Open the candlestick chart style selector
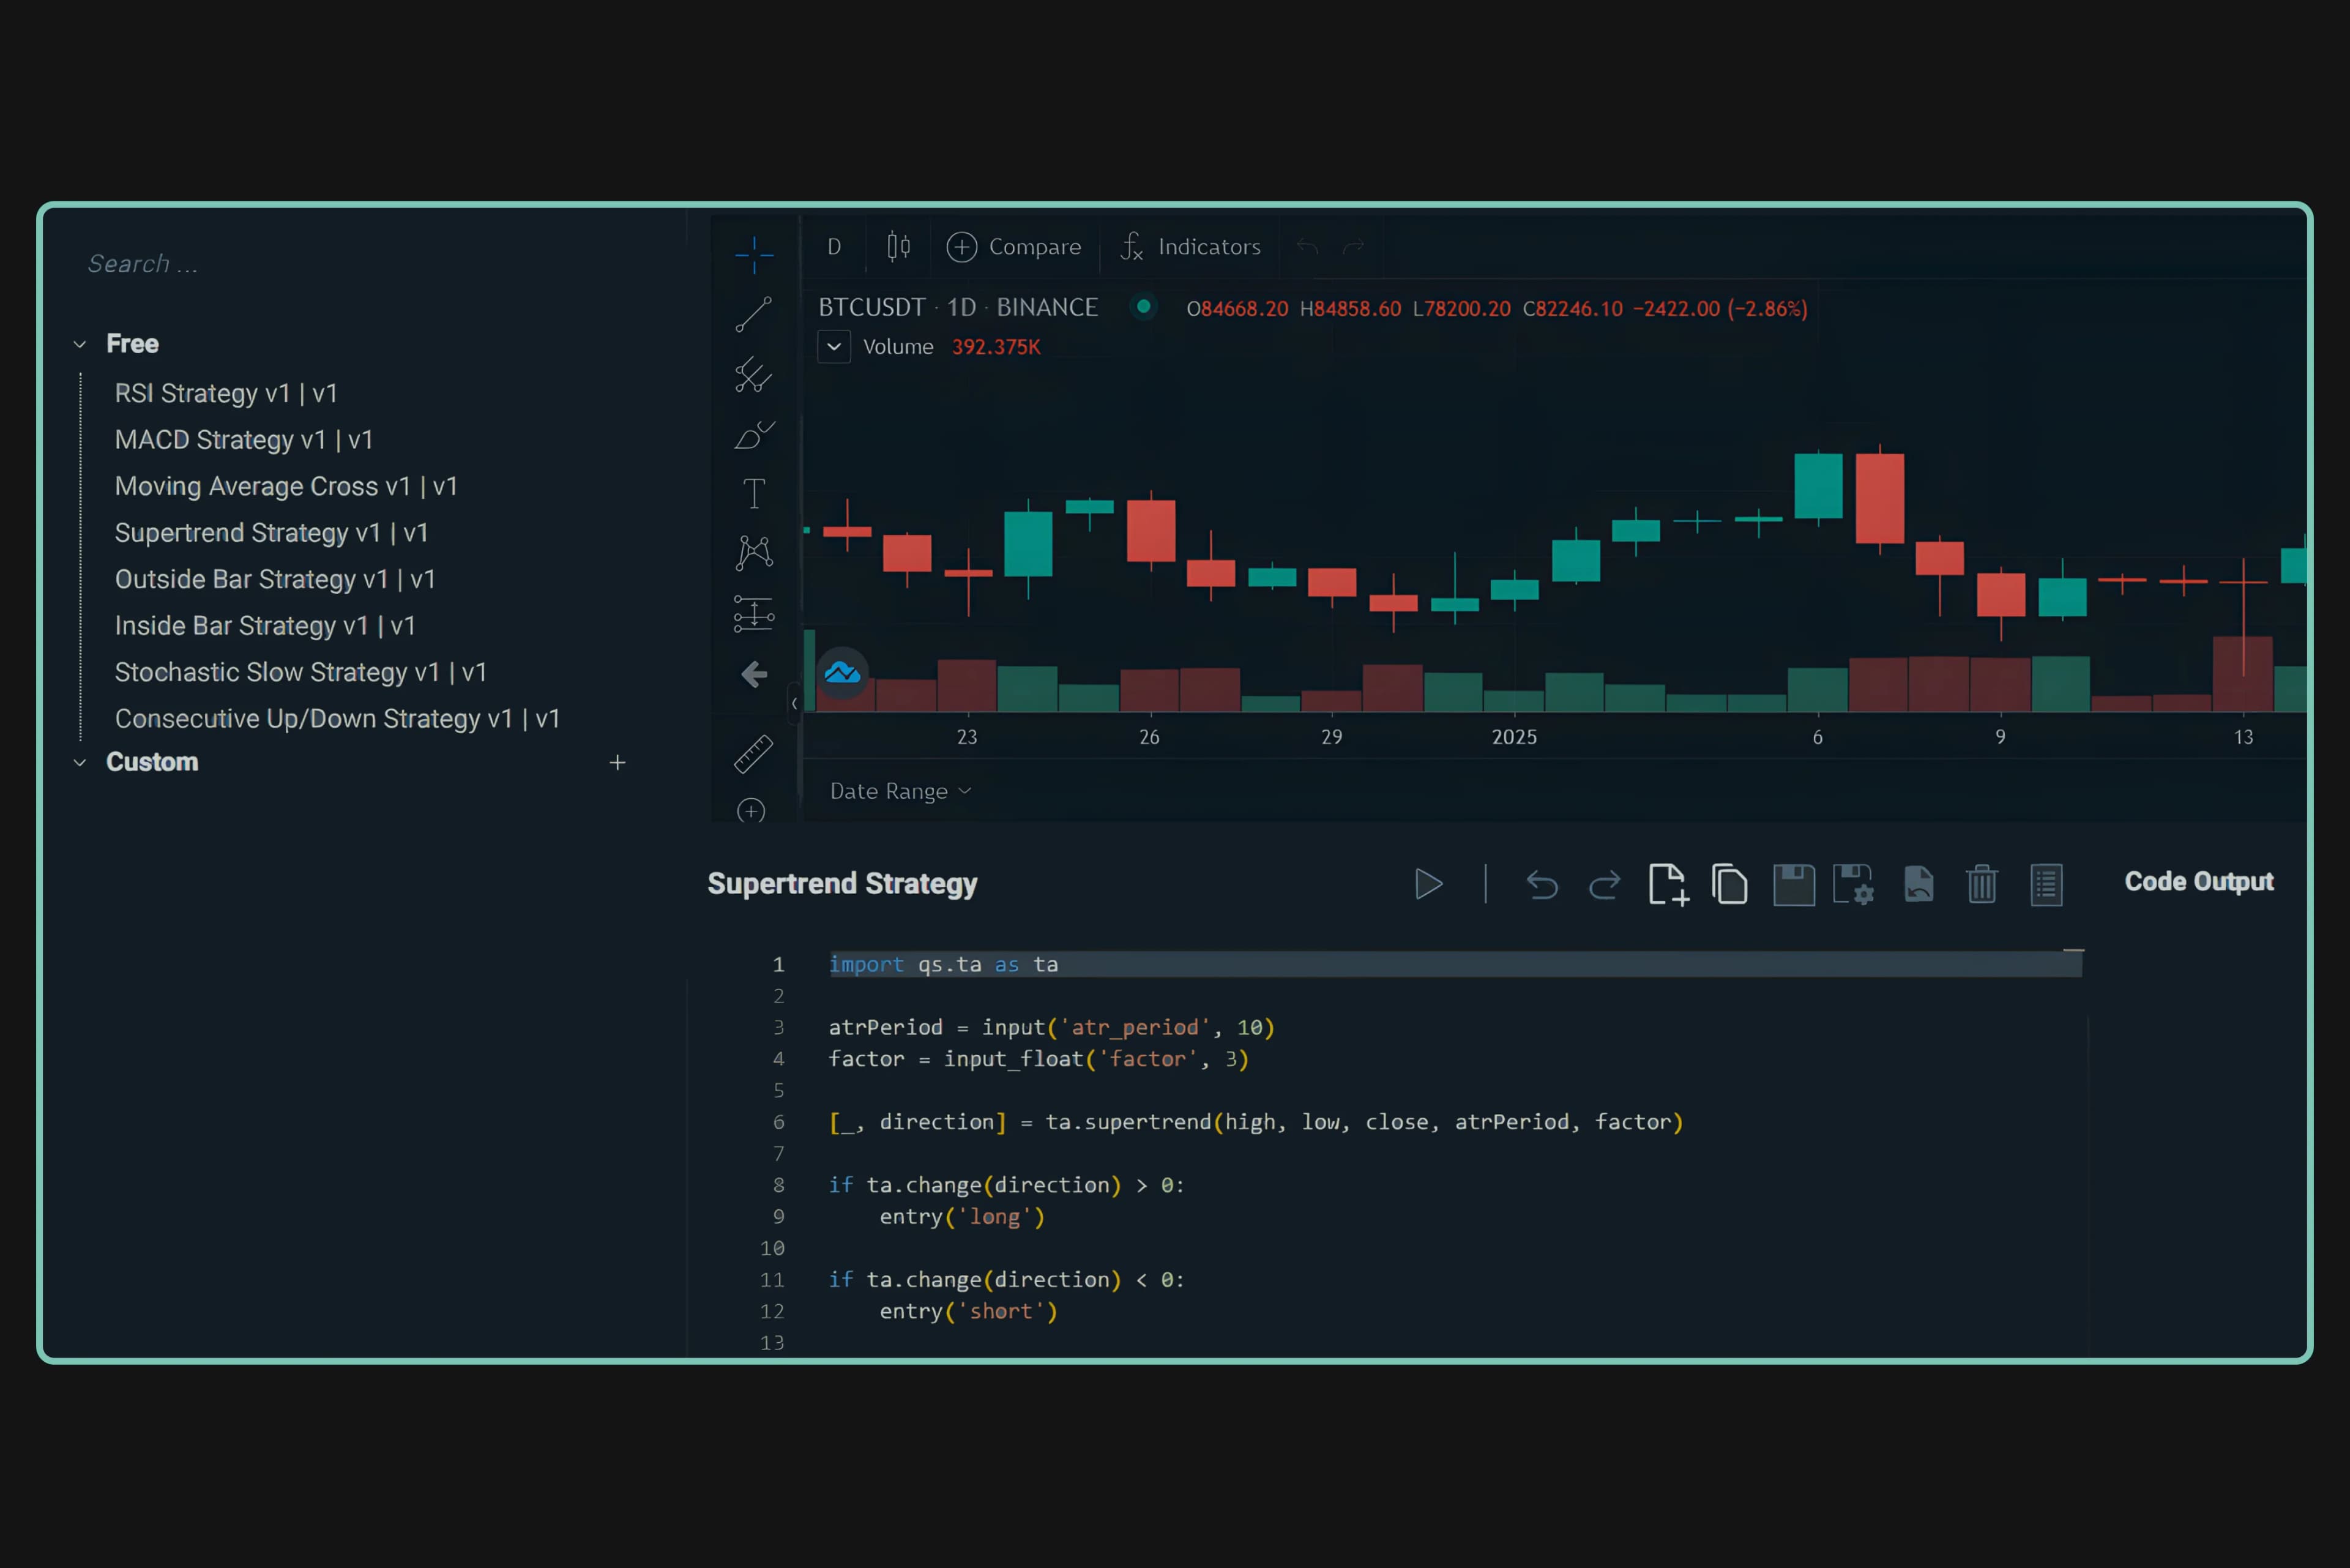The height and width of the screenshot is (1568, 2350). [898, 246]
